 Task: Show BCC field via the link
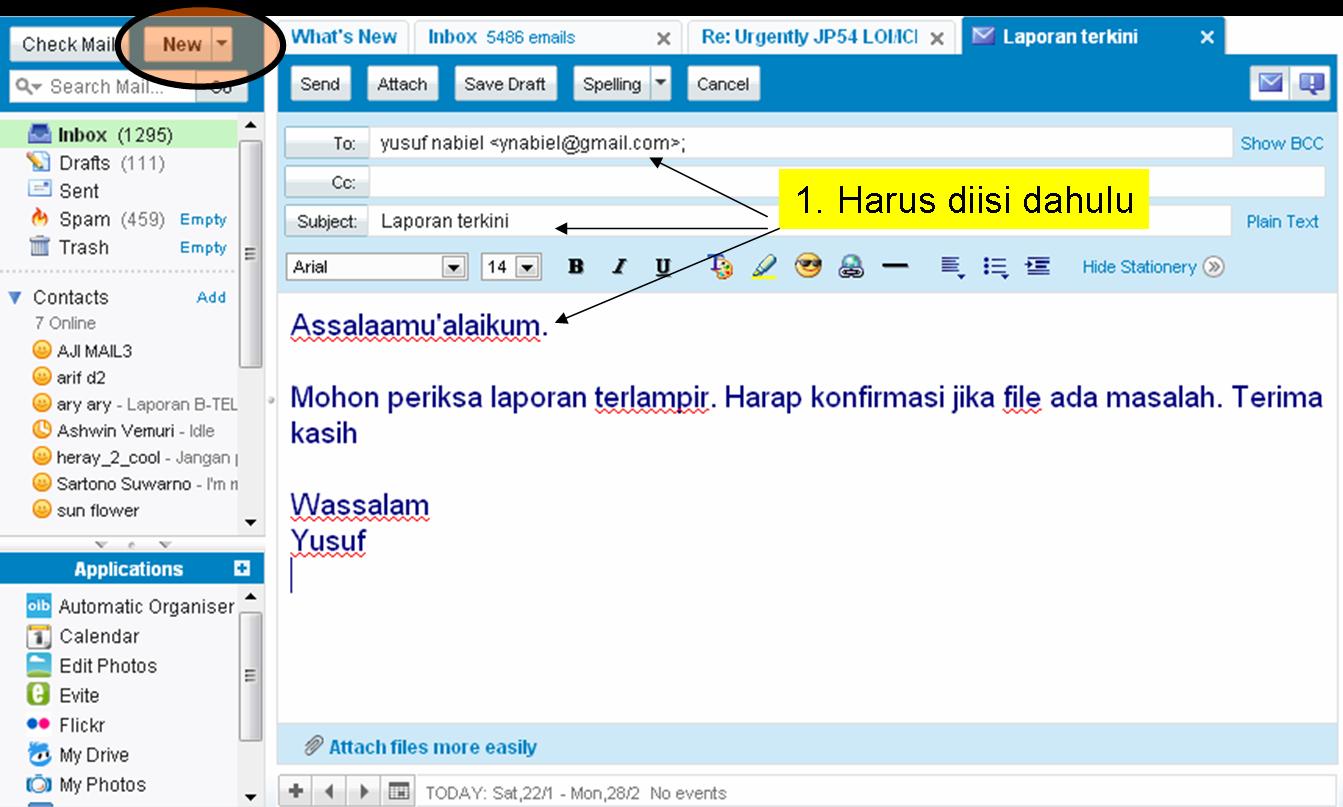click(1282, 143)
